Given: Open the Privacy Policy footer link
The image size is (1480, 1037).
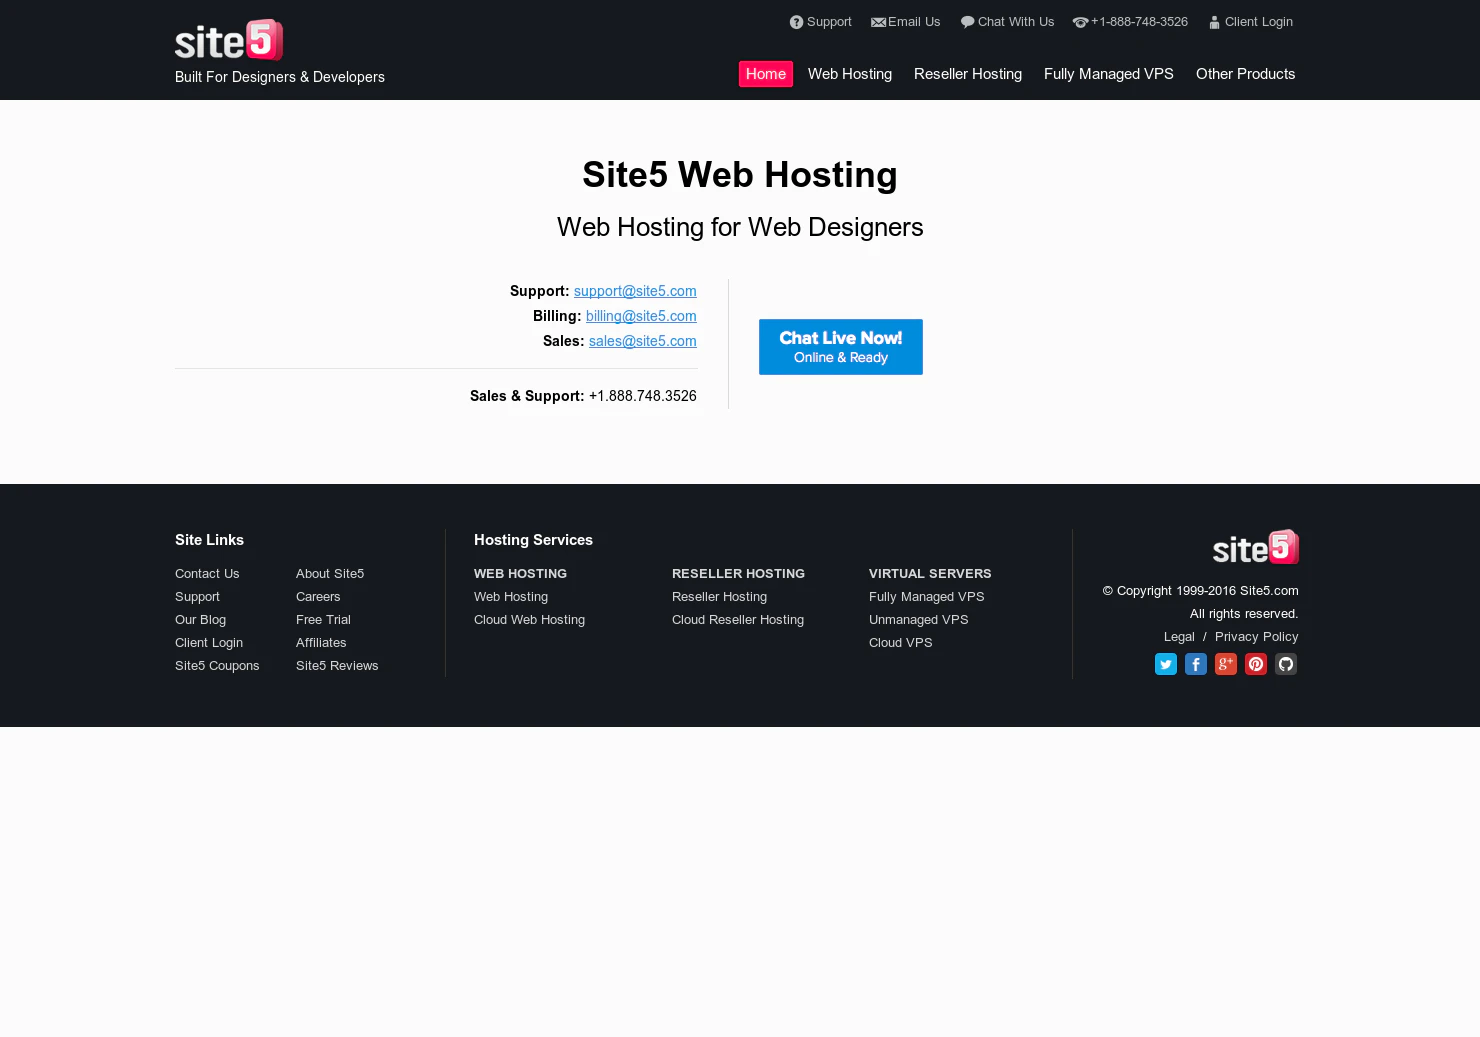Looking at the screenshot, I should coord(1257,637).
